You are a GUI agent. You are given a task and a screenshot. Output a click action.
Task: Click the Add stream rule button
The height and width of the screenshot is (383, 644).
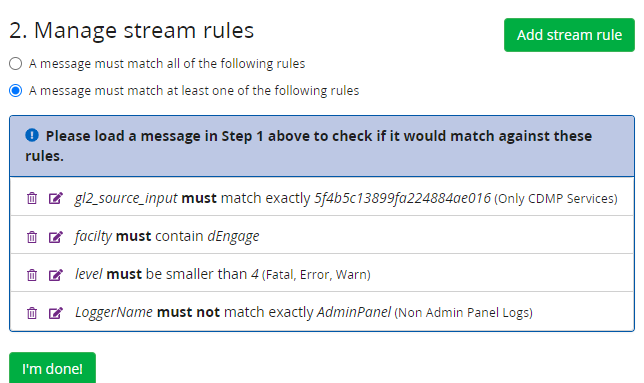569,35
